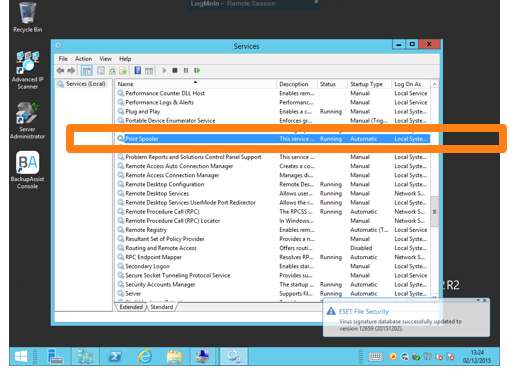The image size is (523, 373).
Task: Open the Help menu
Action: [x=125, y=59]
